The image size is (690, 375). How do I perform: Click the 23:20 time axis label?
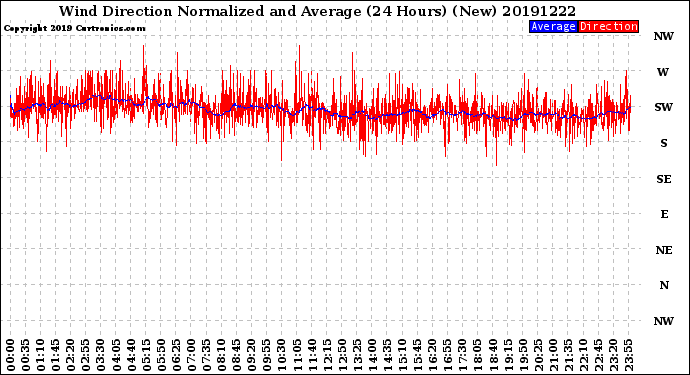point(613,355)
